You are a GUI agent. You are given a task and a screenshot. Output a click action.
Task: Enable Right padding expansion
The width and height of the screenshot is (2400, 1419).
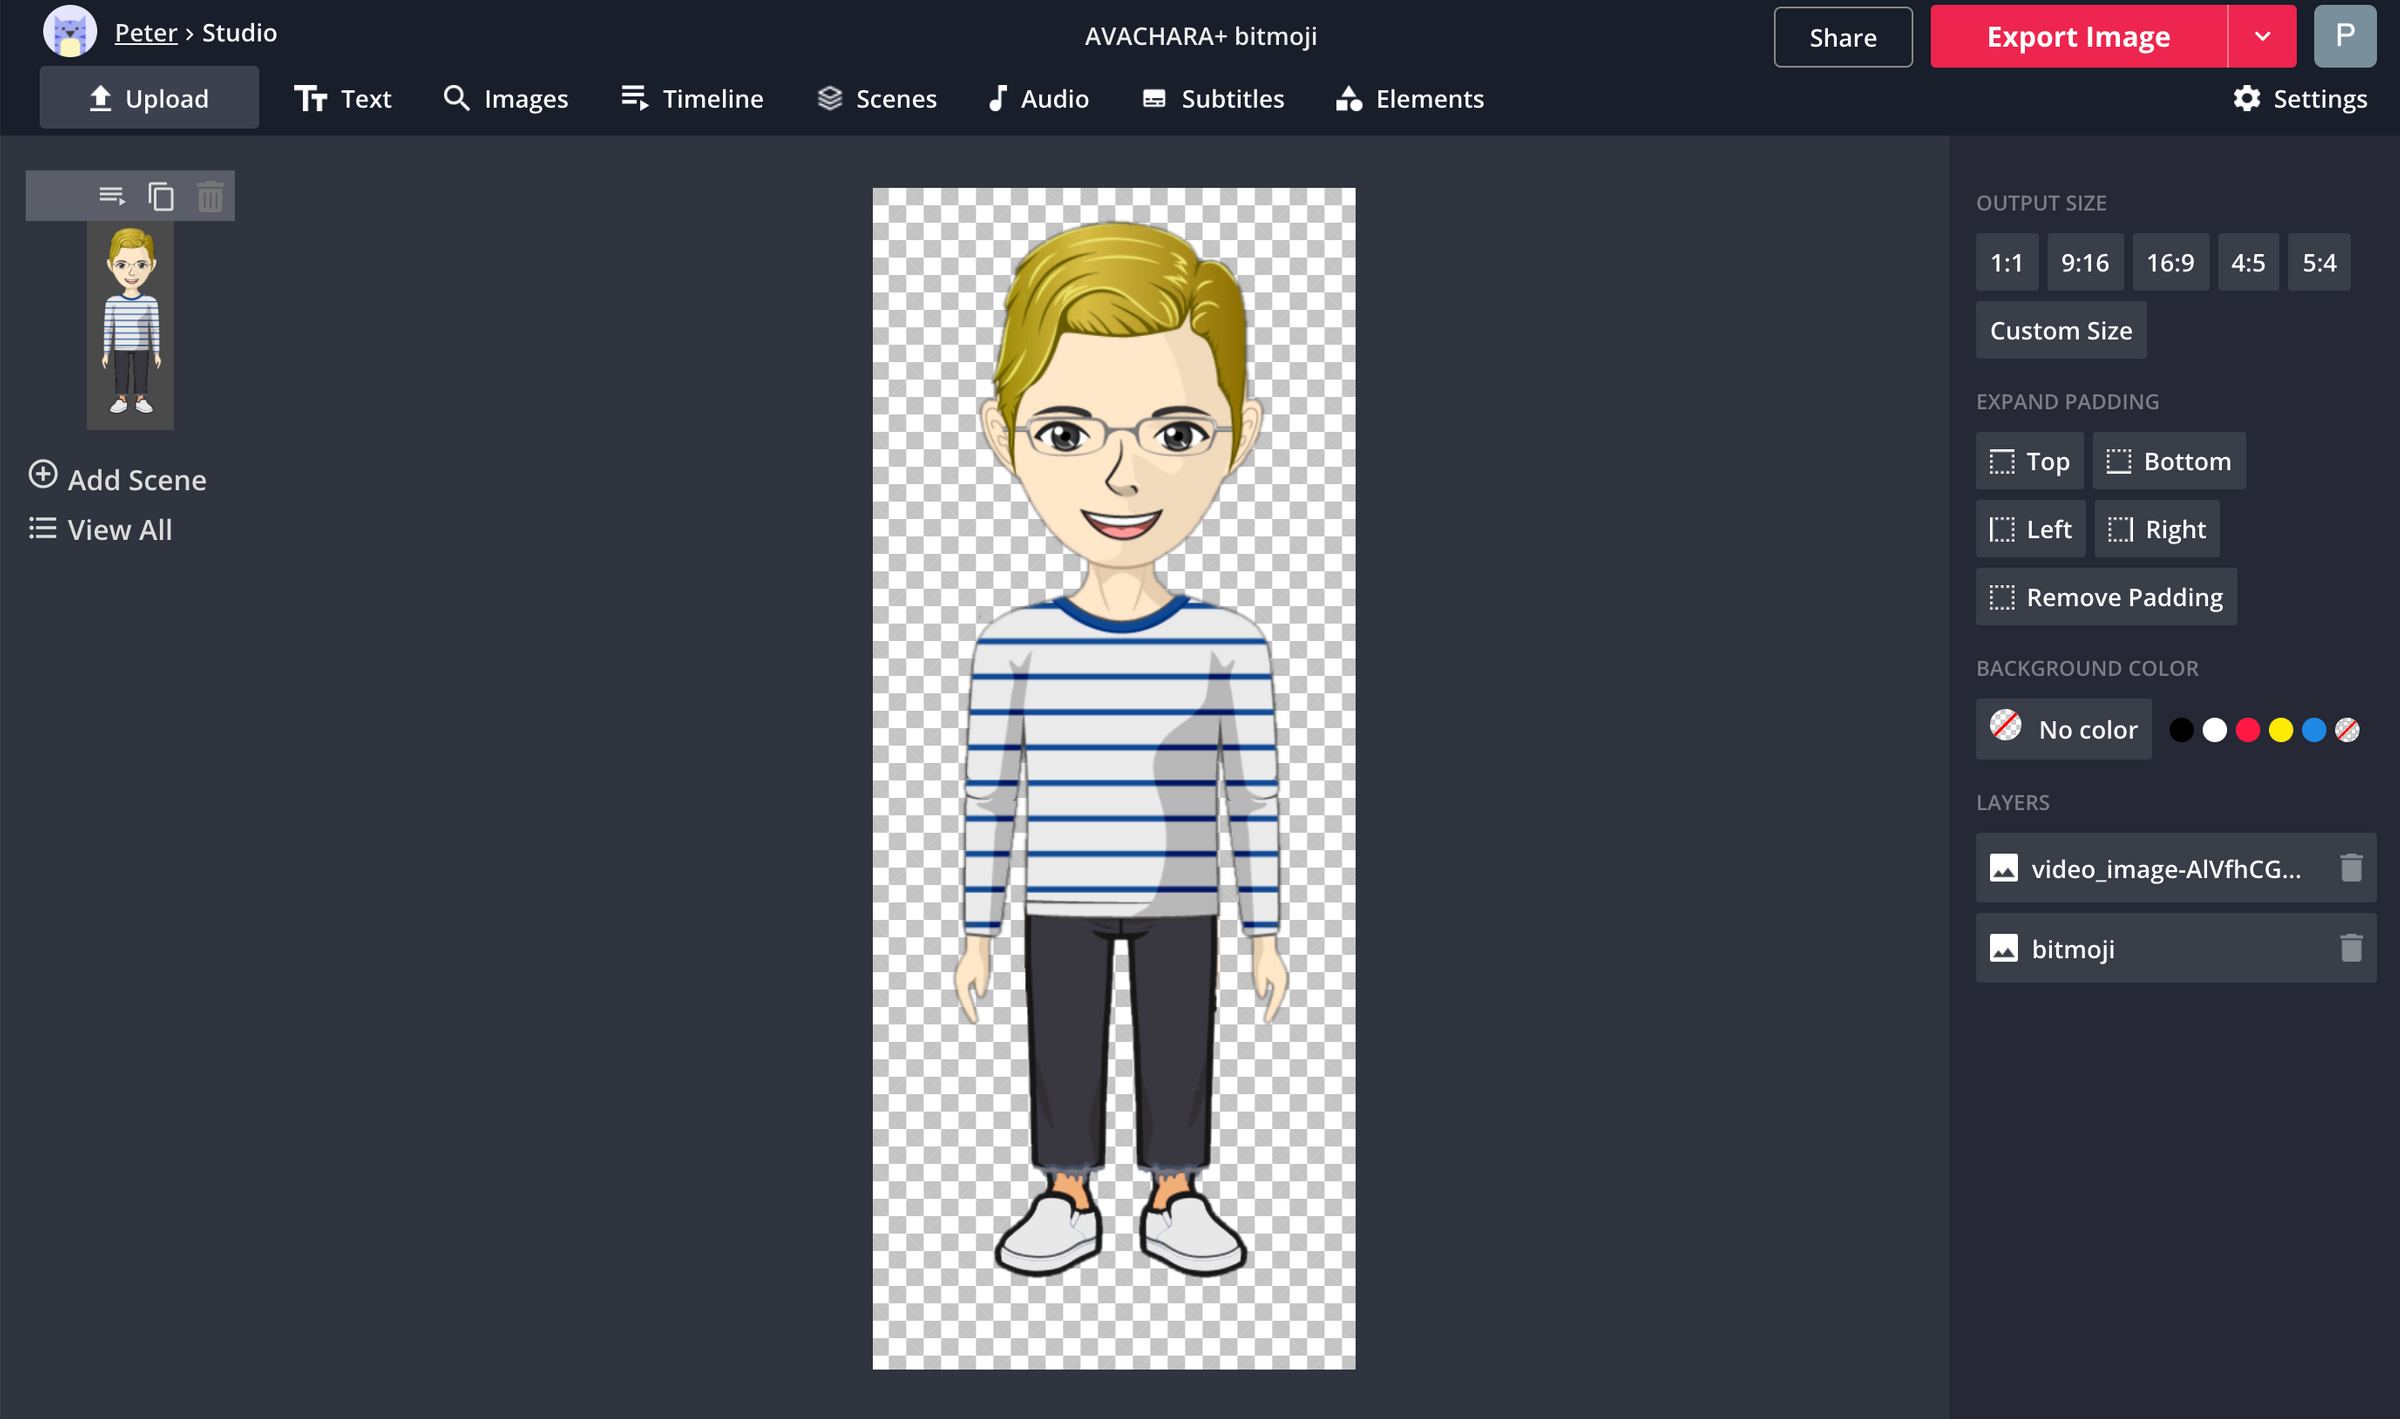(x=2157, y=528)
